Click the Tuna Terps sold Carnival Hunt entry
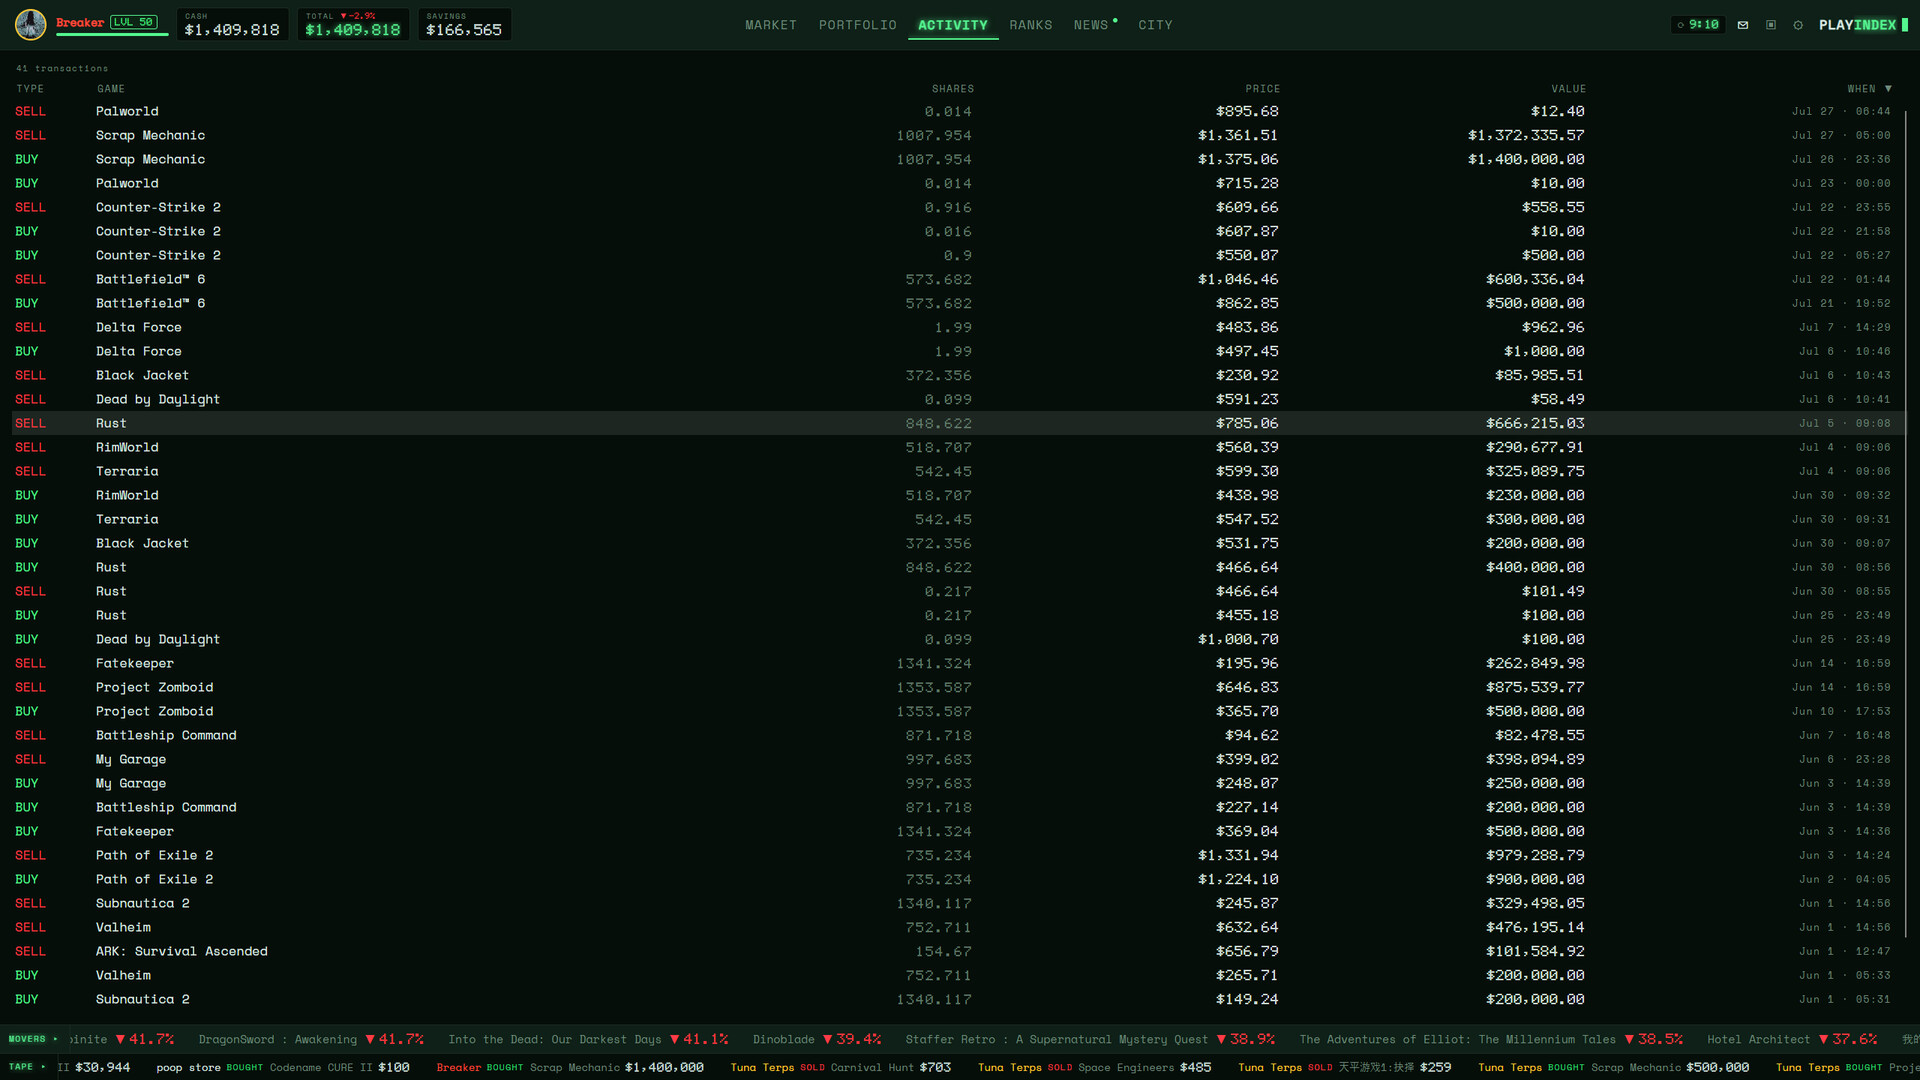 (841, 1067)
